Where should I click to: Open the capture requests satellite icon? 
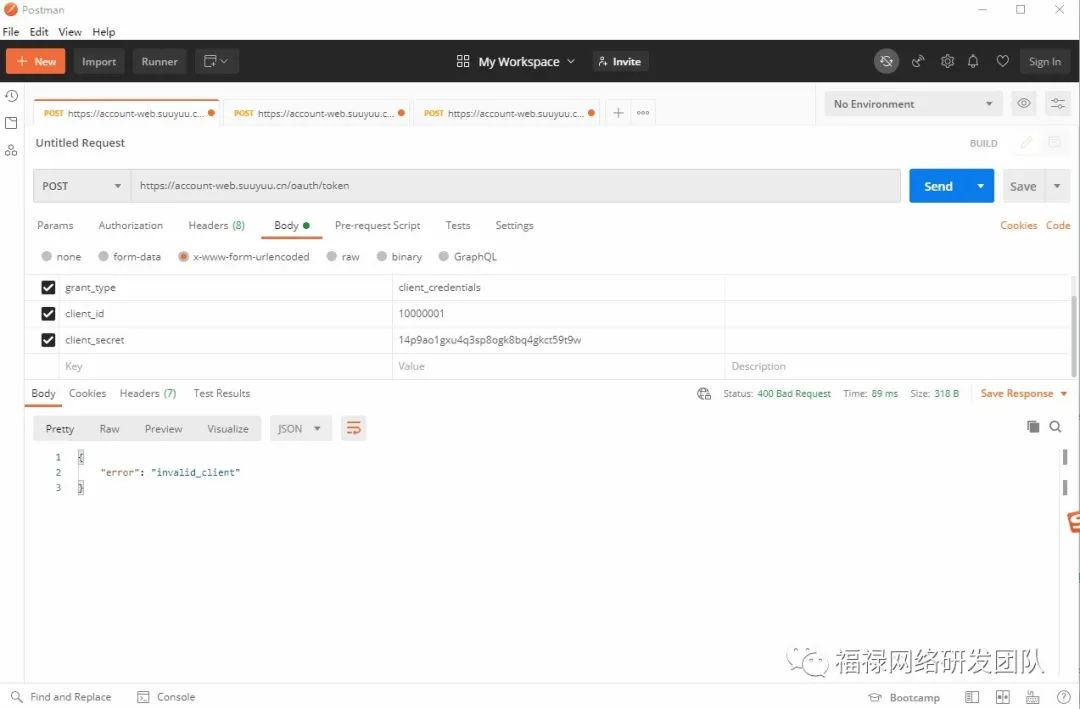click(x=917, y=61)
